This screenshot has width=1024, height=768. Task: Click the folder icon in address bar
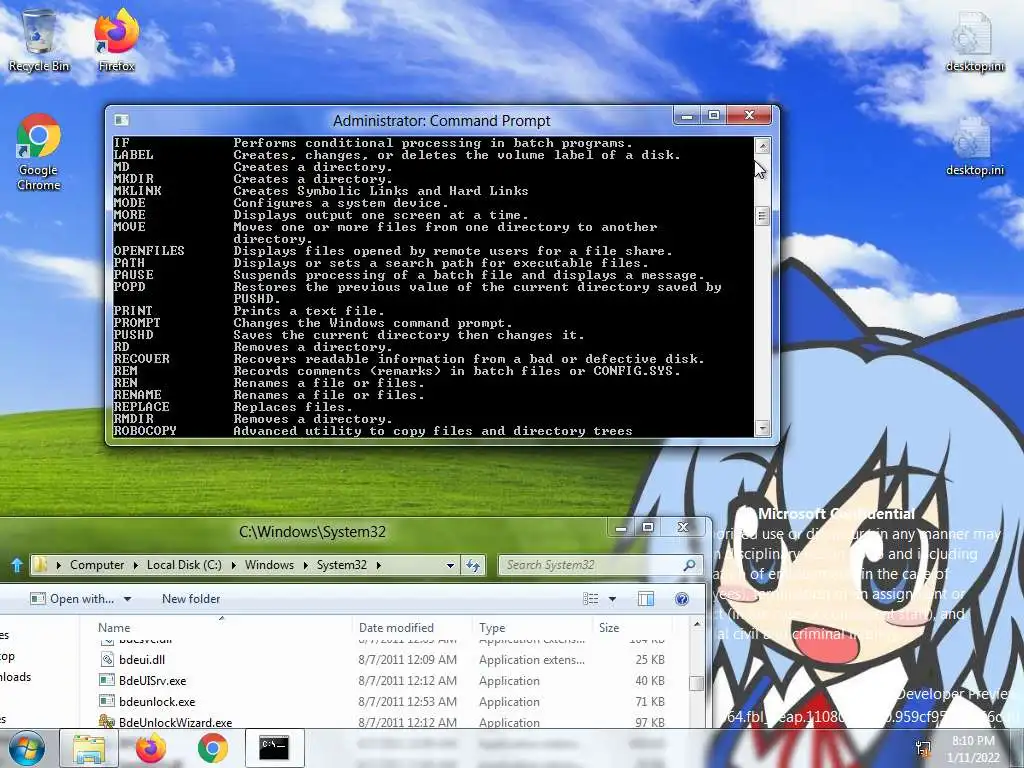click(40, 565)
